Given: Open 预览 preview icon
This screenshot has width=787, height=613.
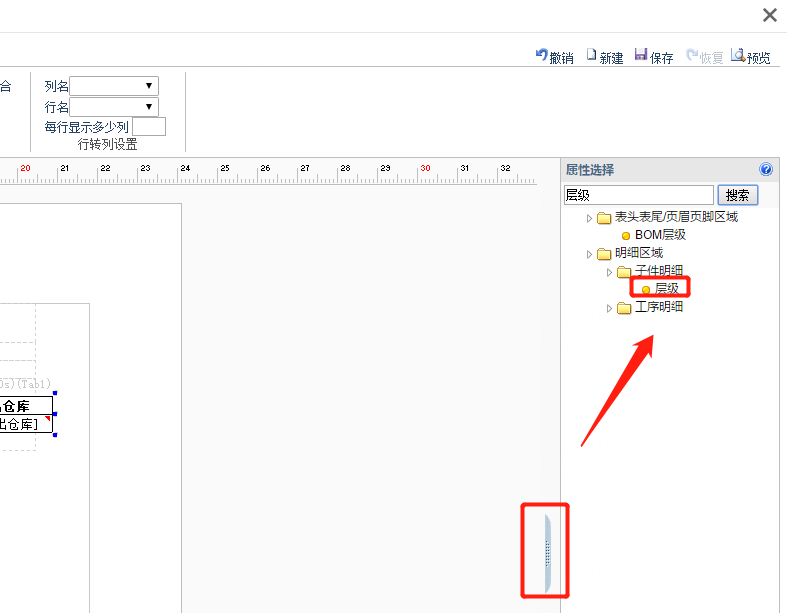Looking at the screenshot, I should point(737,55).
